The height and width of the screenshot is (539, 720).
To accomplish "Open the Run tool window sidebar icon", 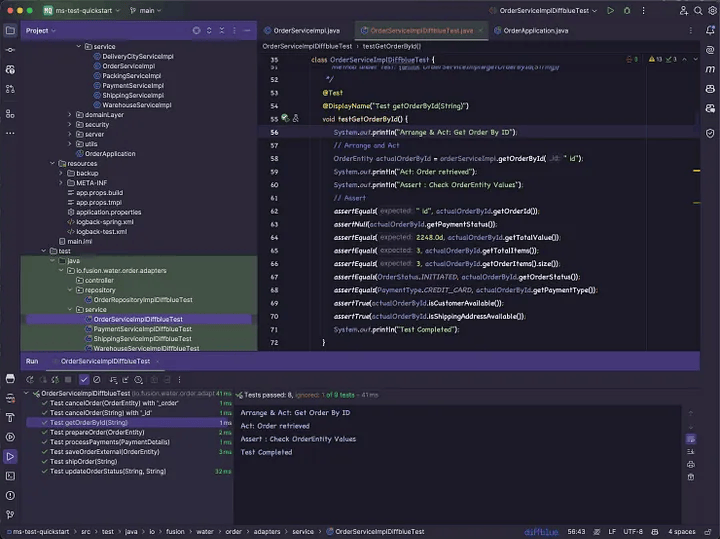I will click(x=10, y=456).
